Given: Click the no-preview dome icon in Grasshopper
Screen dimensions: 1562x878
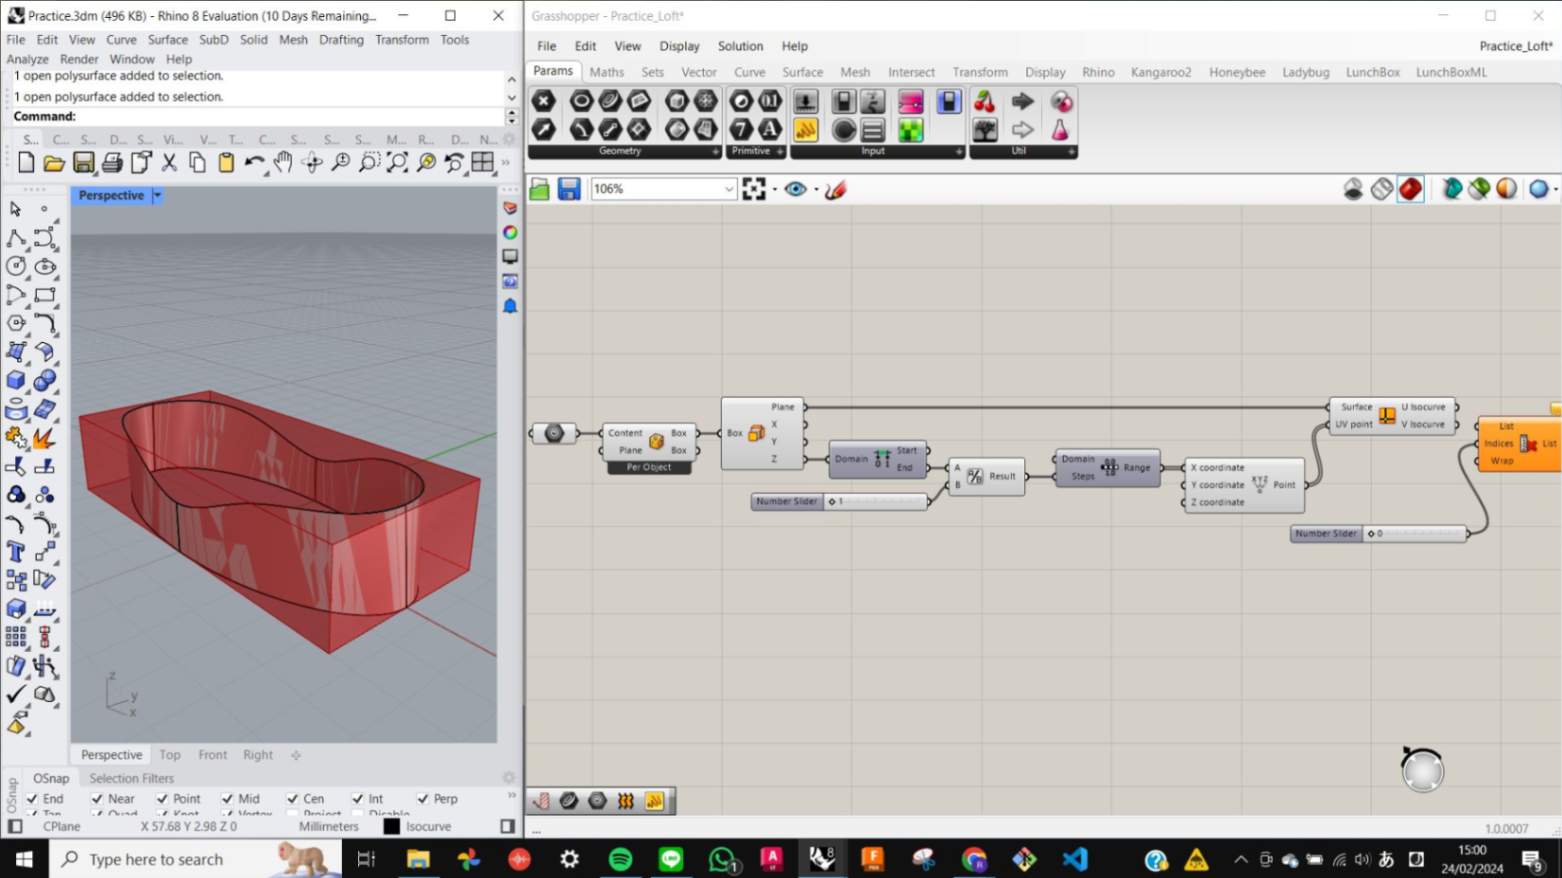Looking at the screenshot, I should tap(1353, 189).
